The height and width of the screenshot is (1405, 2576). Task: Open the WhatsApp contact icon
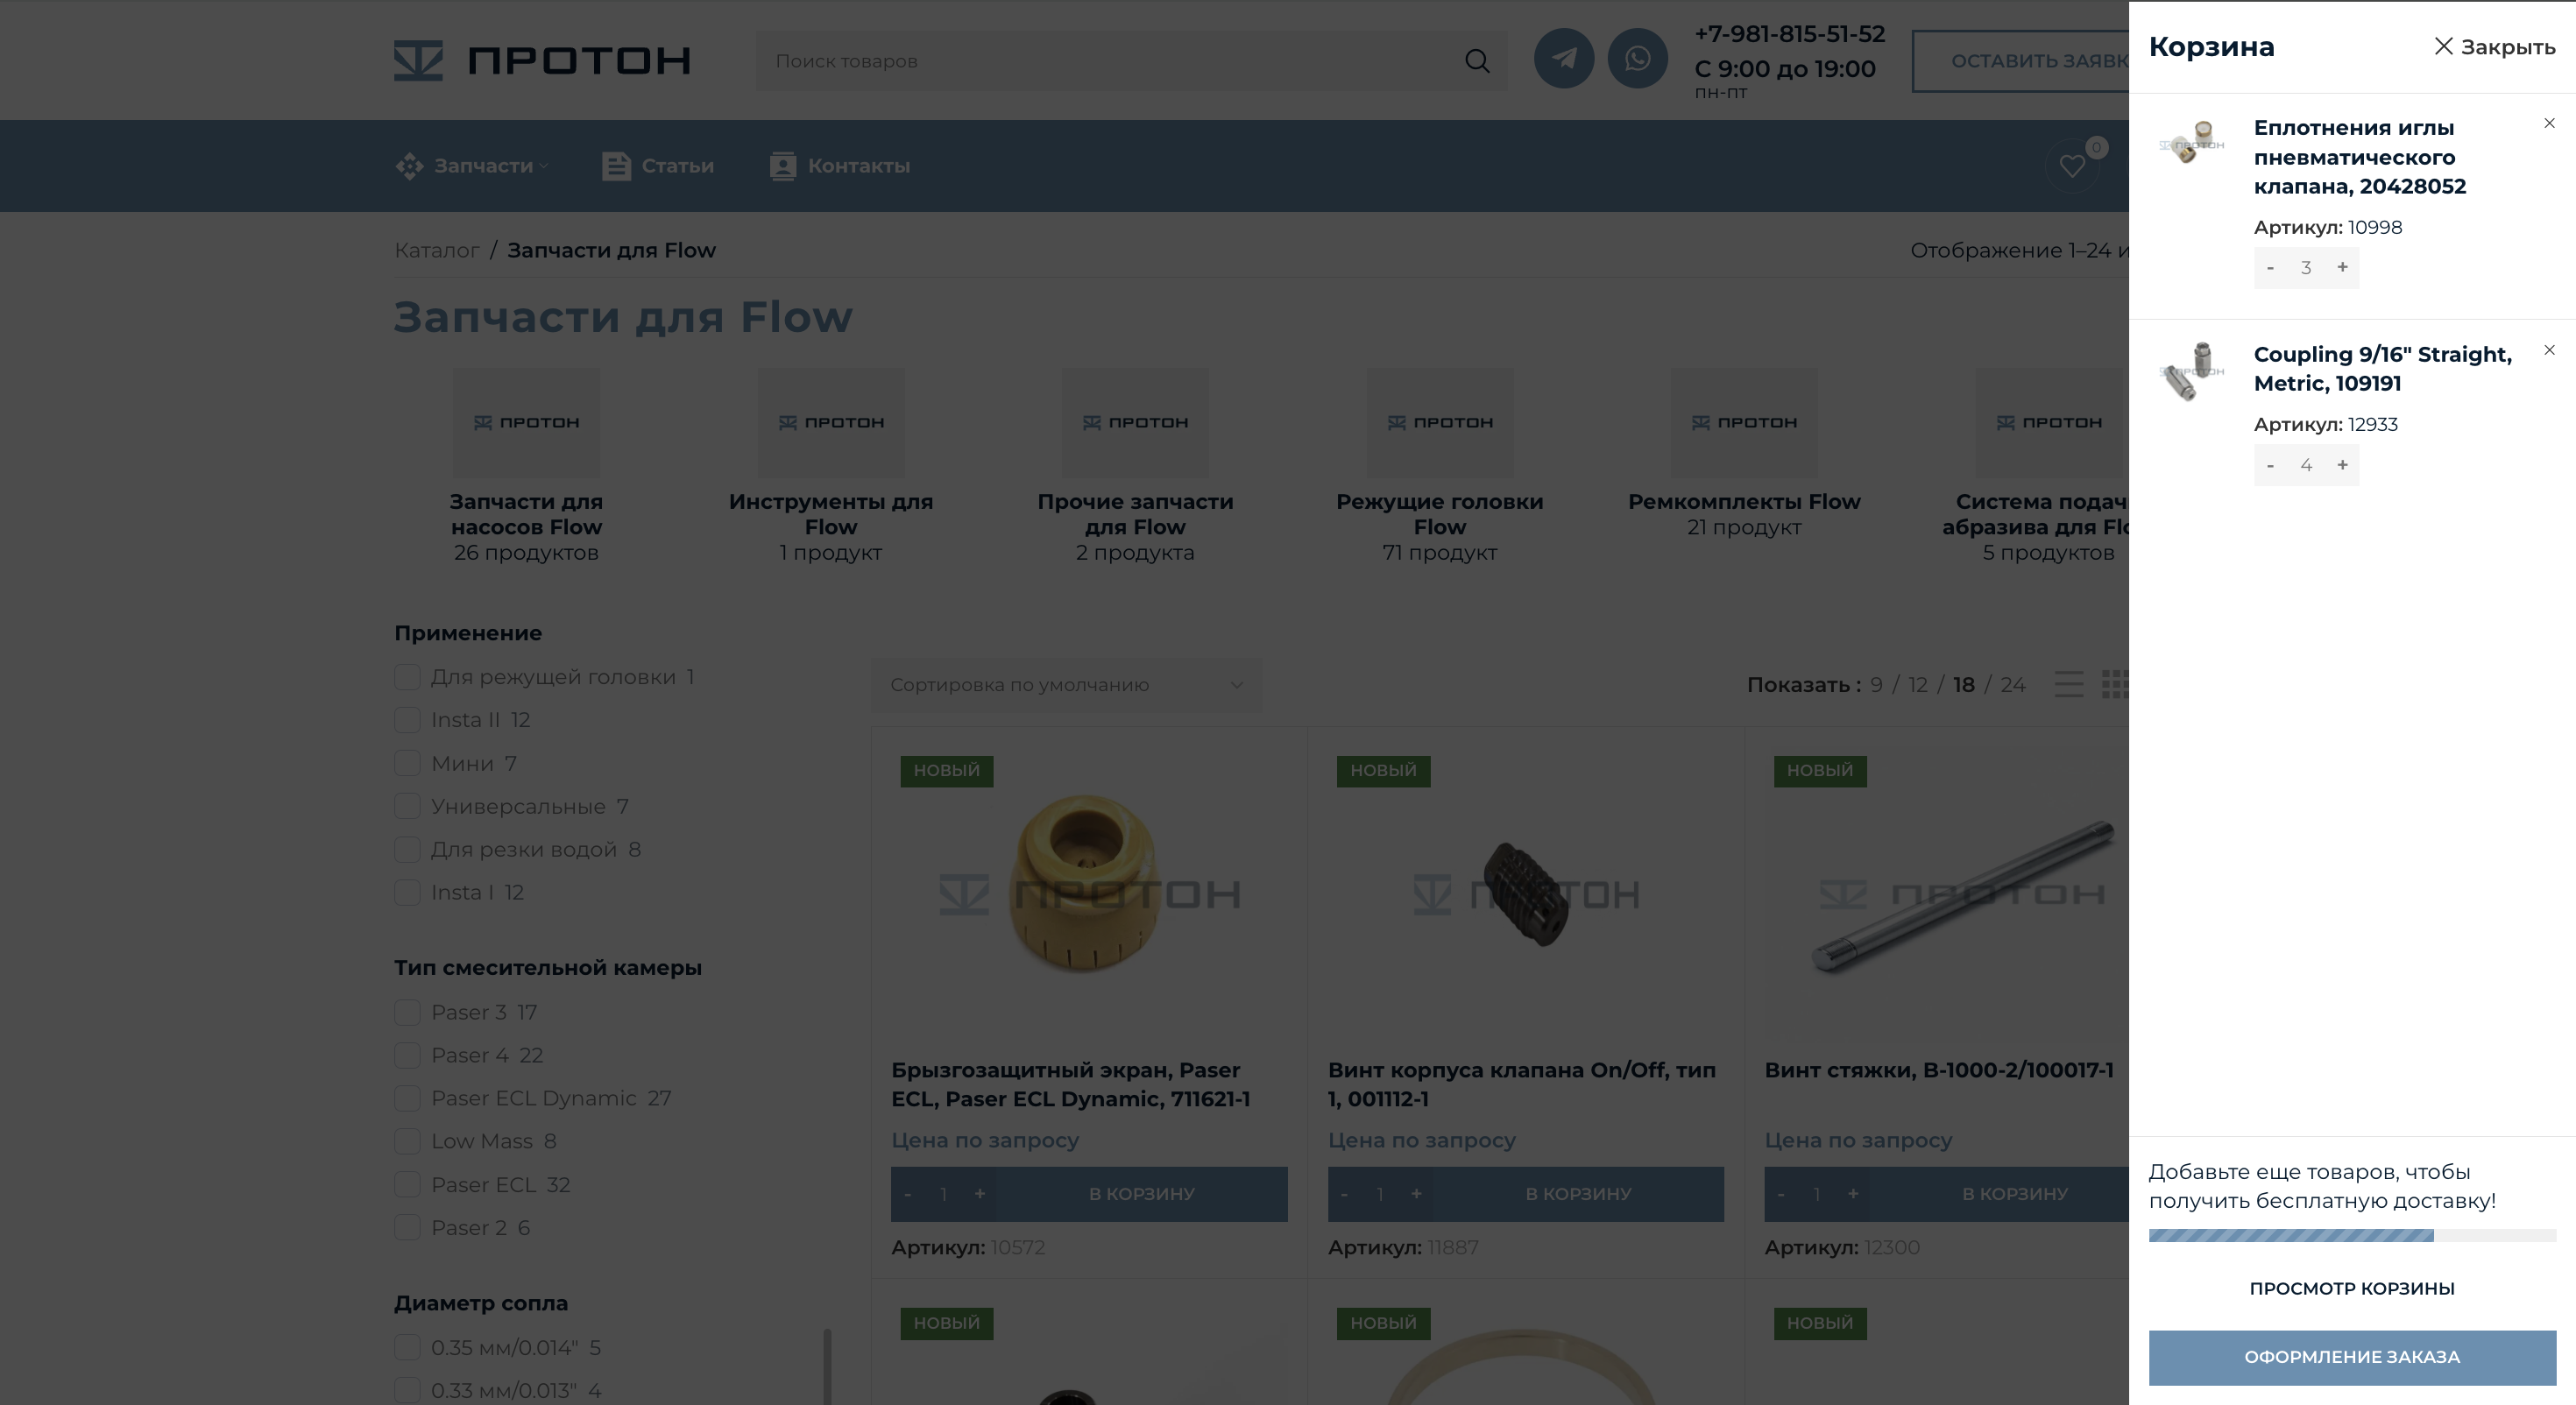pyautogui.click(x=1637, y=58)
